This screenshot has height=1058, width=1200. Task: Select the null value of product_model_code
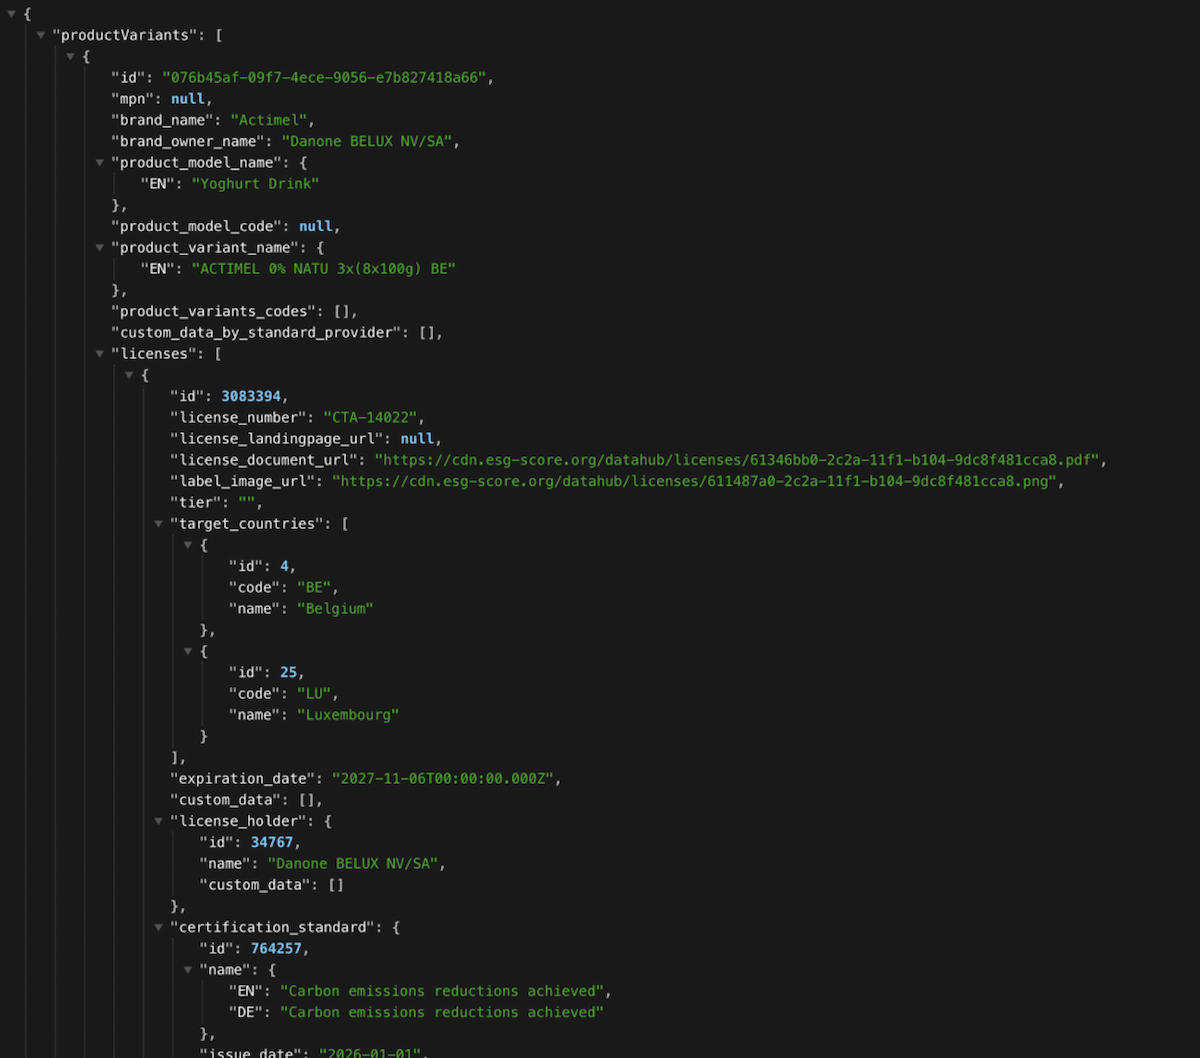coord(315,227)
